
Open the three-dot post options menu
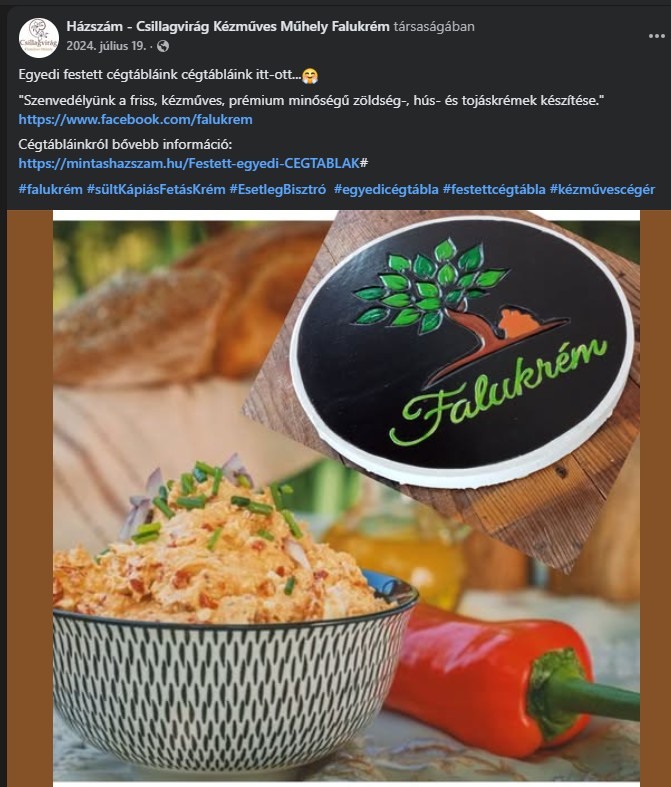click(656, 36)
